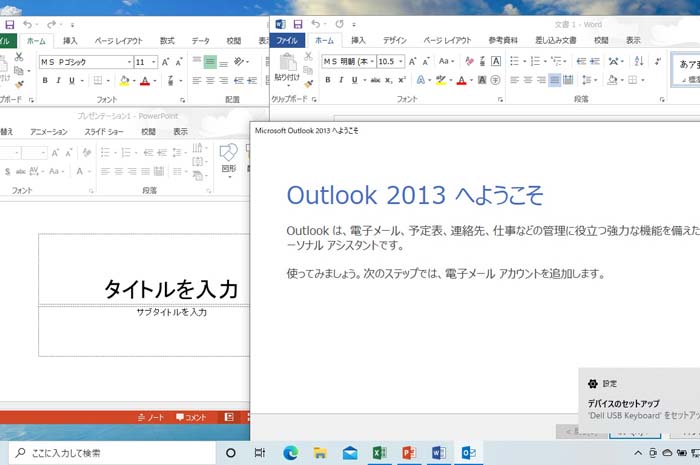Image resolution: width=700 pixels, height=465 pixels.
Task: Click text shadow S icon in PowerPoint
Action: pos(8,171)
